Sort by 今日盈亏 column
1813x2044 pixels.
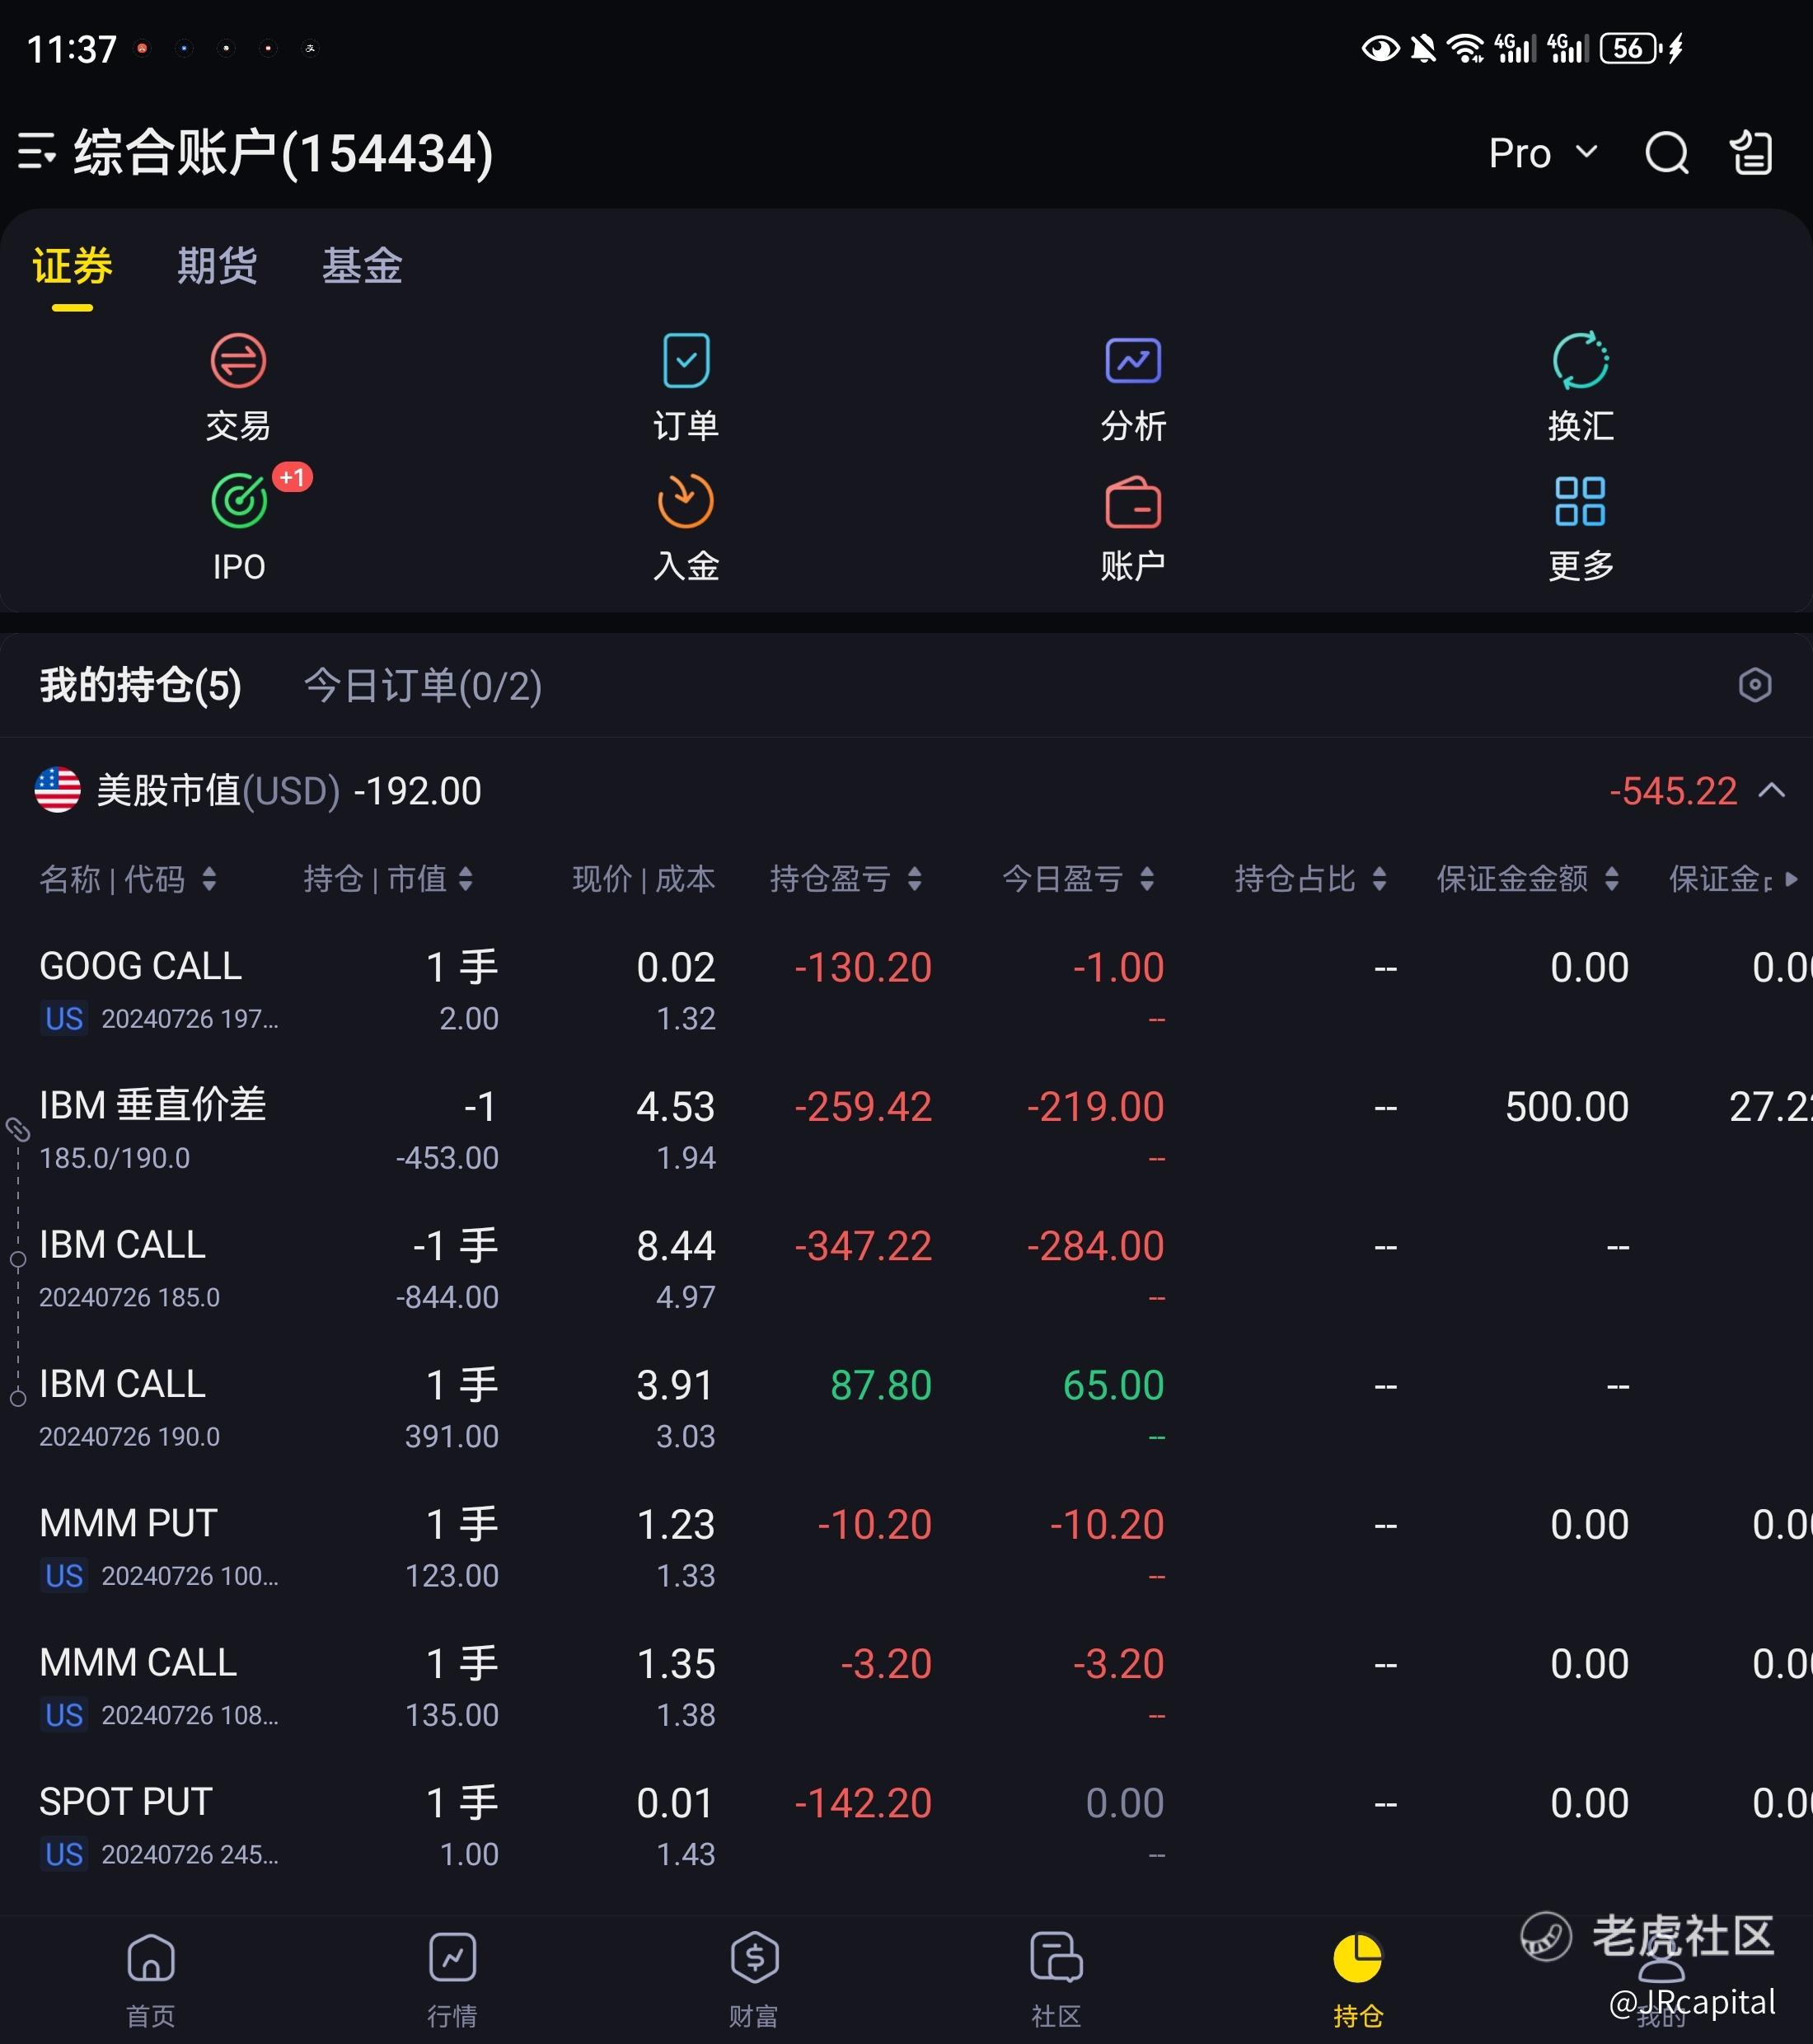[1078, 879]
